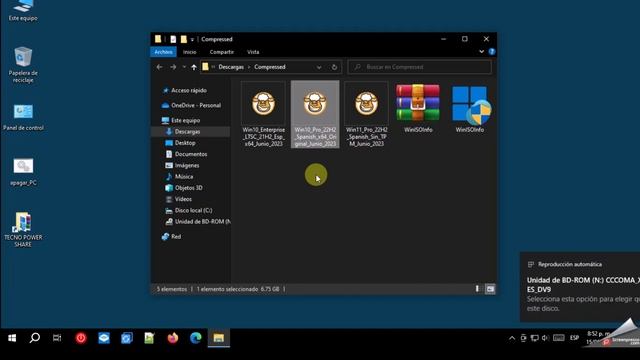This screenshot has height=360, width=640.
Task: Select Imágenes folder in navigation pane
Action: (x=187, y=165)
